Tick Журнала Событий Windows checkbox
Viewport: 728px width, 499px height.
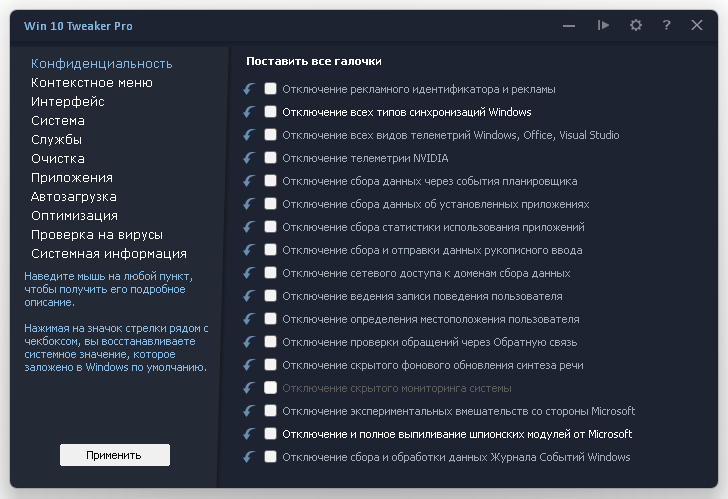[x=270, y=456]
